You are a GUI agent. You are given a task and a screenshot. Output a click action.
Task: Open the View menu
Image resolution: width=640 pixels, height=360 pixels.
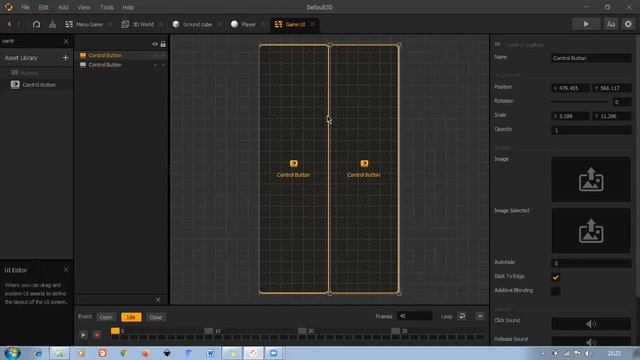point(84,7)
